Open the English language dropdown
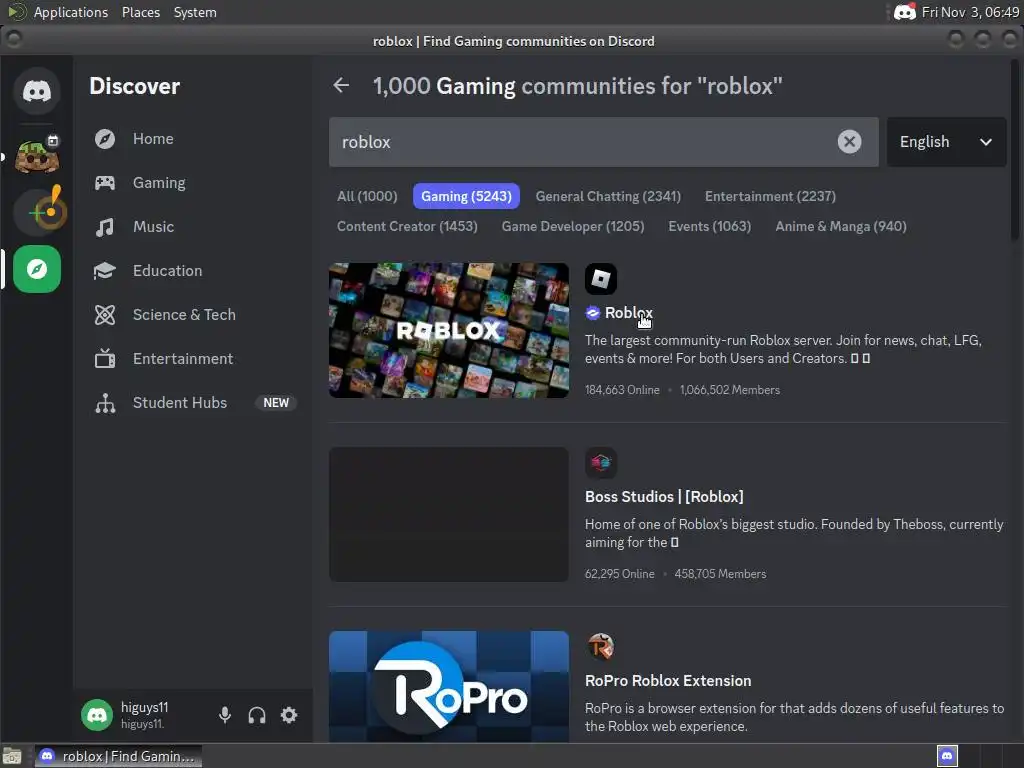The width and height of the screenshot is (1024, 768). (946, 142)
